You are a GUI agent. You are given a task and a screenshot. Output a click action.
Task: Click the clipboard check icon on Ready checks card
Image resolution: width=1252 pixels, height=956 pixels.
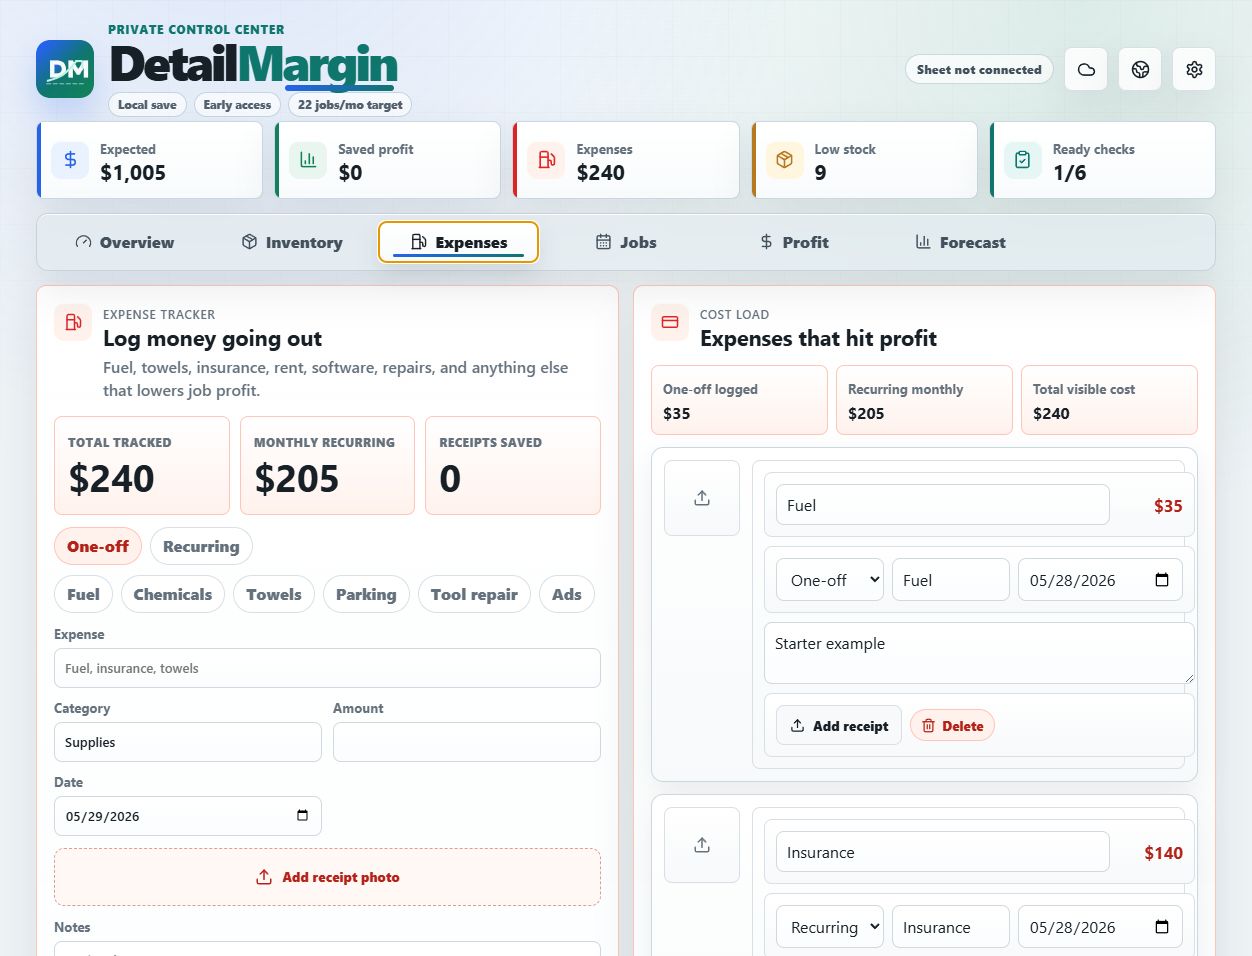[x=1022, y=160]
